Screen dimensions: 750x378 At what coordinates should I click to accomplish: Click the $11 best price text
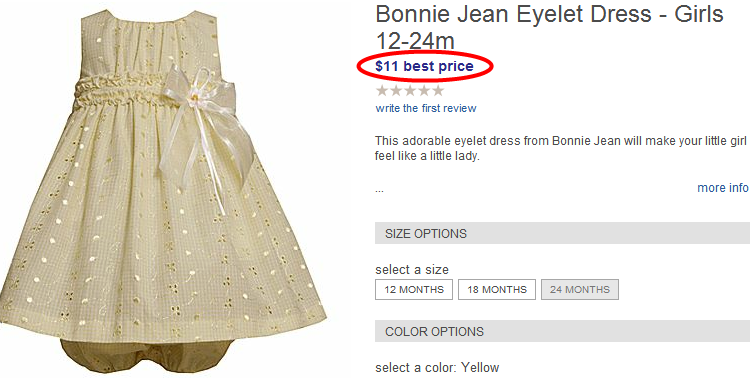tap(424, 66)
